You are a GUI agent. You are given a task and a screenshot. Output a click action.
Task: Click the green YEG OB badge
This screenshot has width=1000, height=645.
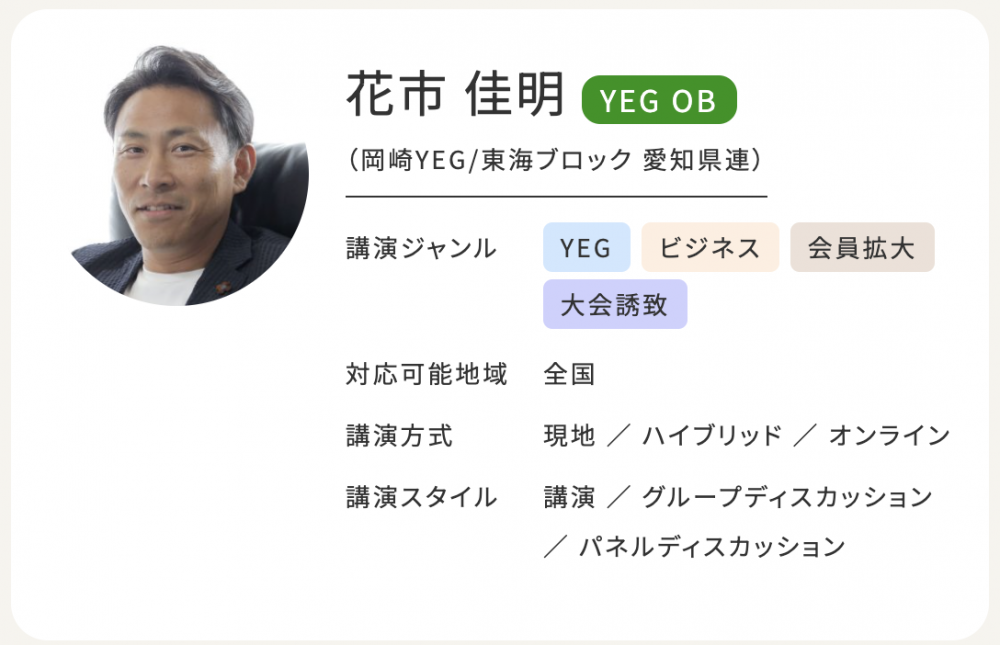[659, 100]
